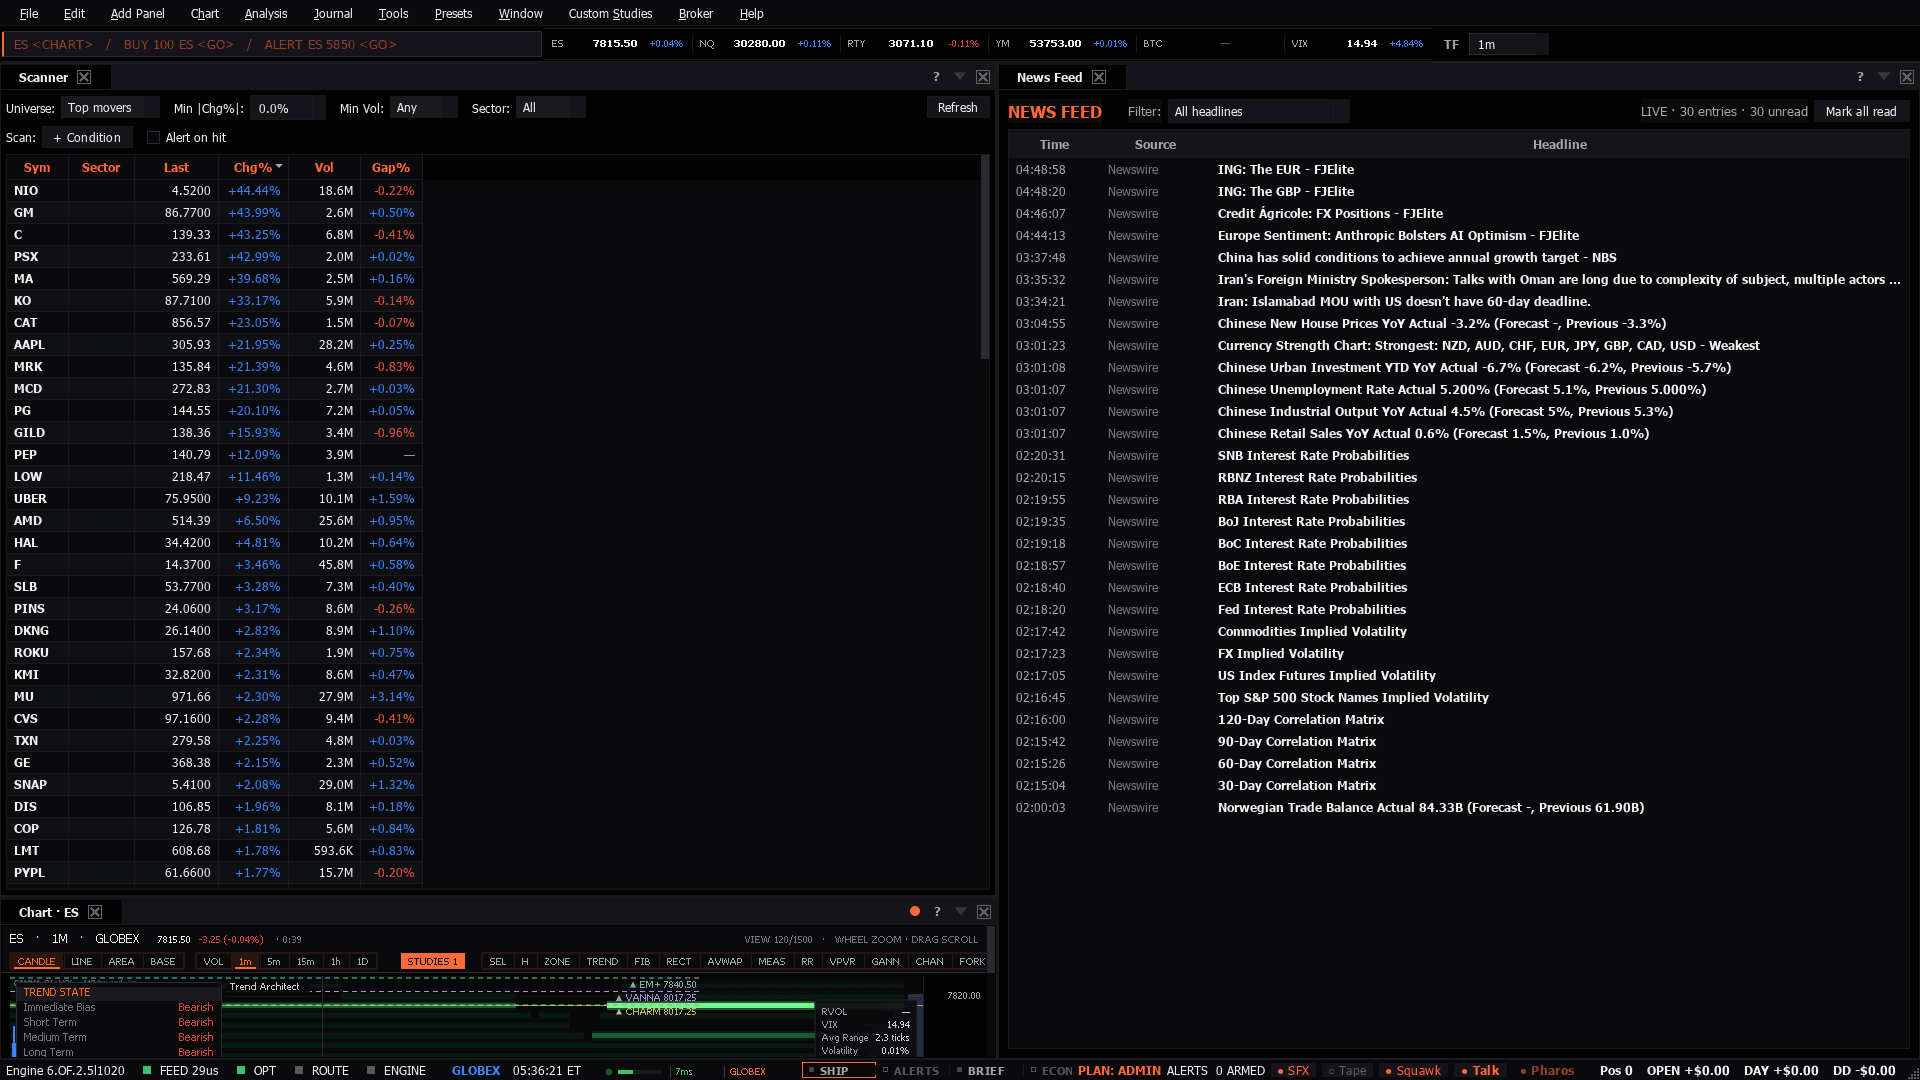Click the orange record dot in Chart panel
The width and height of the screenshot is (1920, 1080).
click(914, 911)
